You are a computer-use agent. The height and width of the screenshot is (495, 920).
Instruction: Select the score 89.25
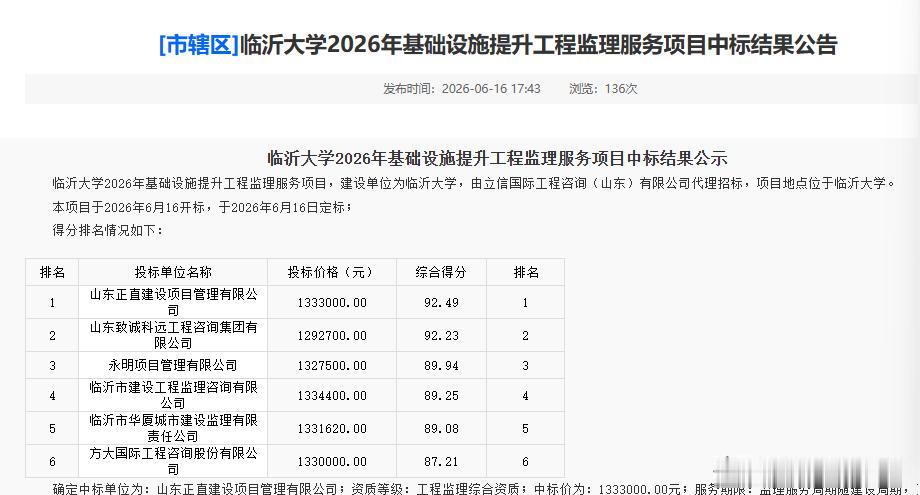coord(441,396)
